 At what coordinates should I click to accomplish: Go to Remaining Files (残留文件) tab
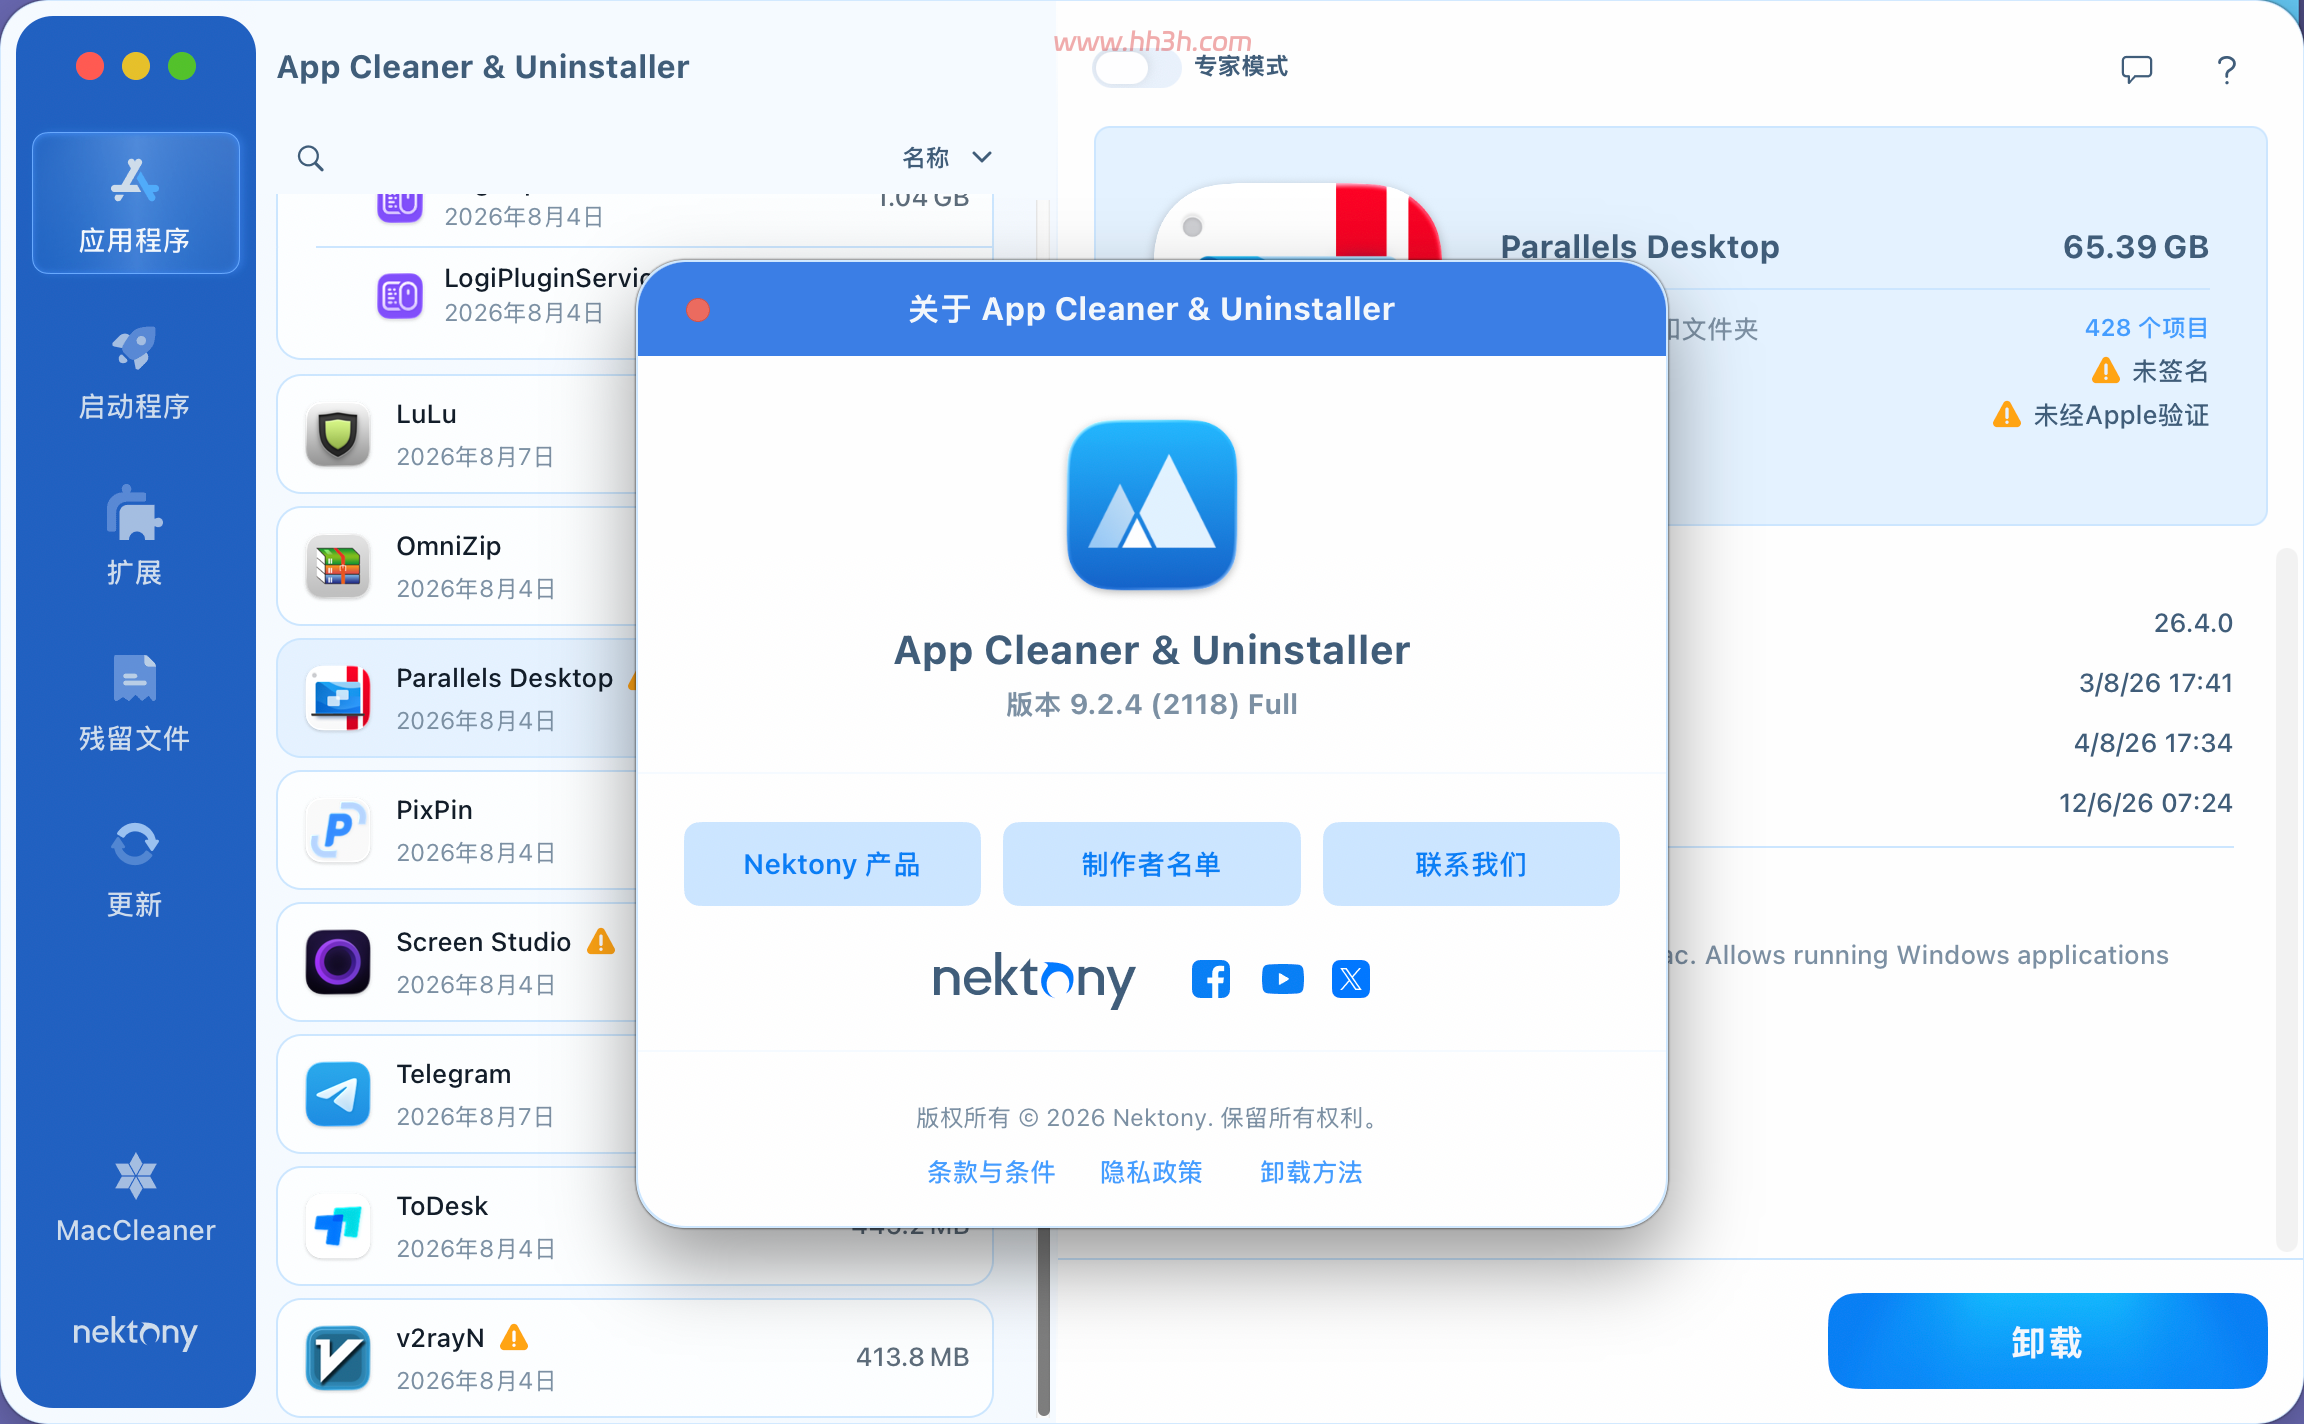click(135, 703)
